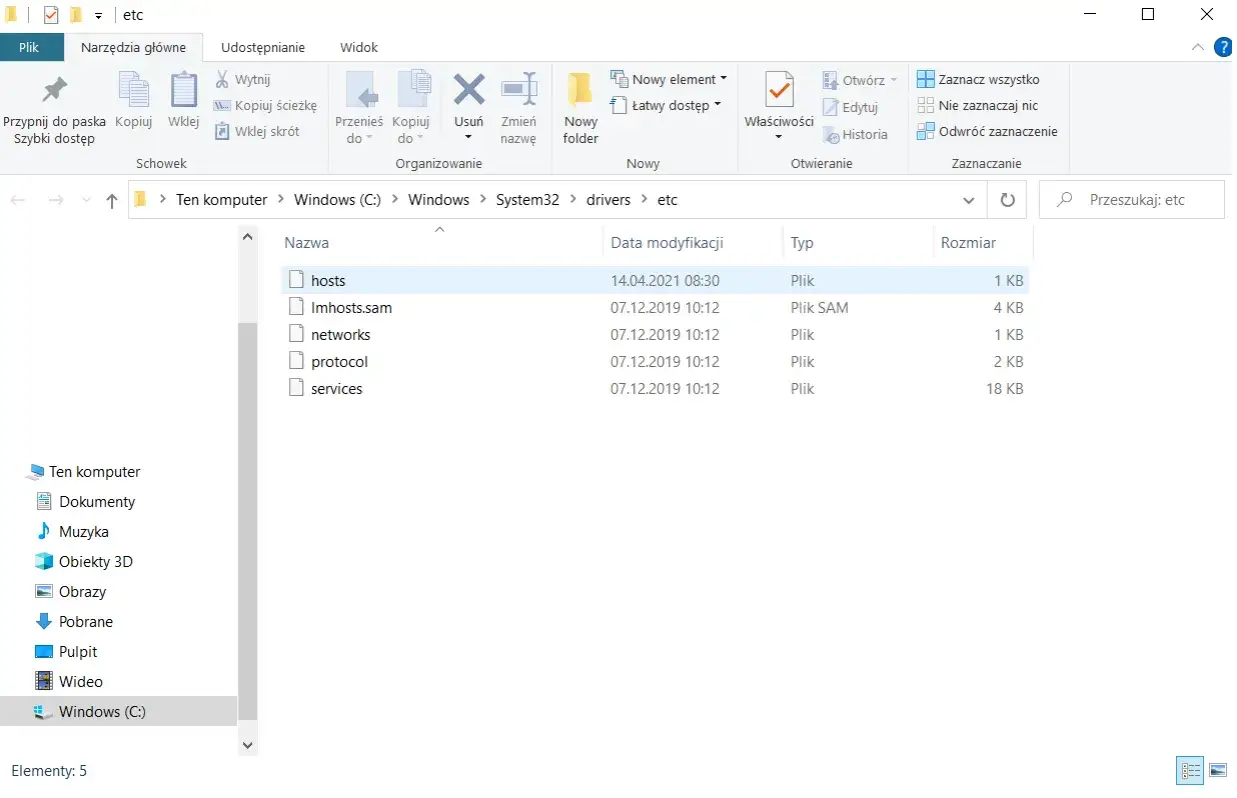The height and width of the screenshot is (798, 1237).
Task: Click the refresh button beside address bar
Action: [1007, 200]
